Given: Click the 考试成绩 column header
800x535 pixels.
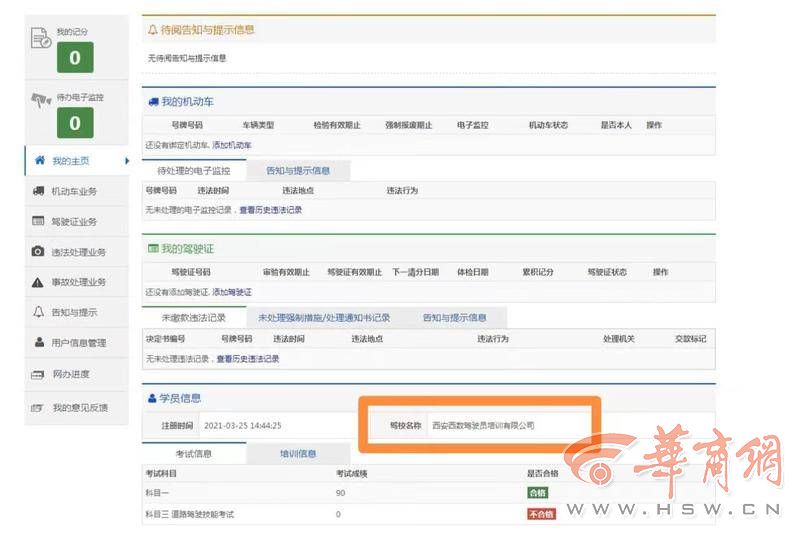Looking at the screenshot, I should pyautogui.click(x=352, y=474).
